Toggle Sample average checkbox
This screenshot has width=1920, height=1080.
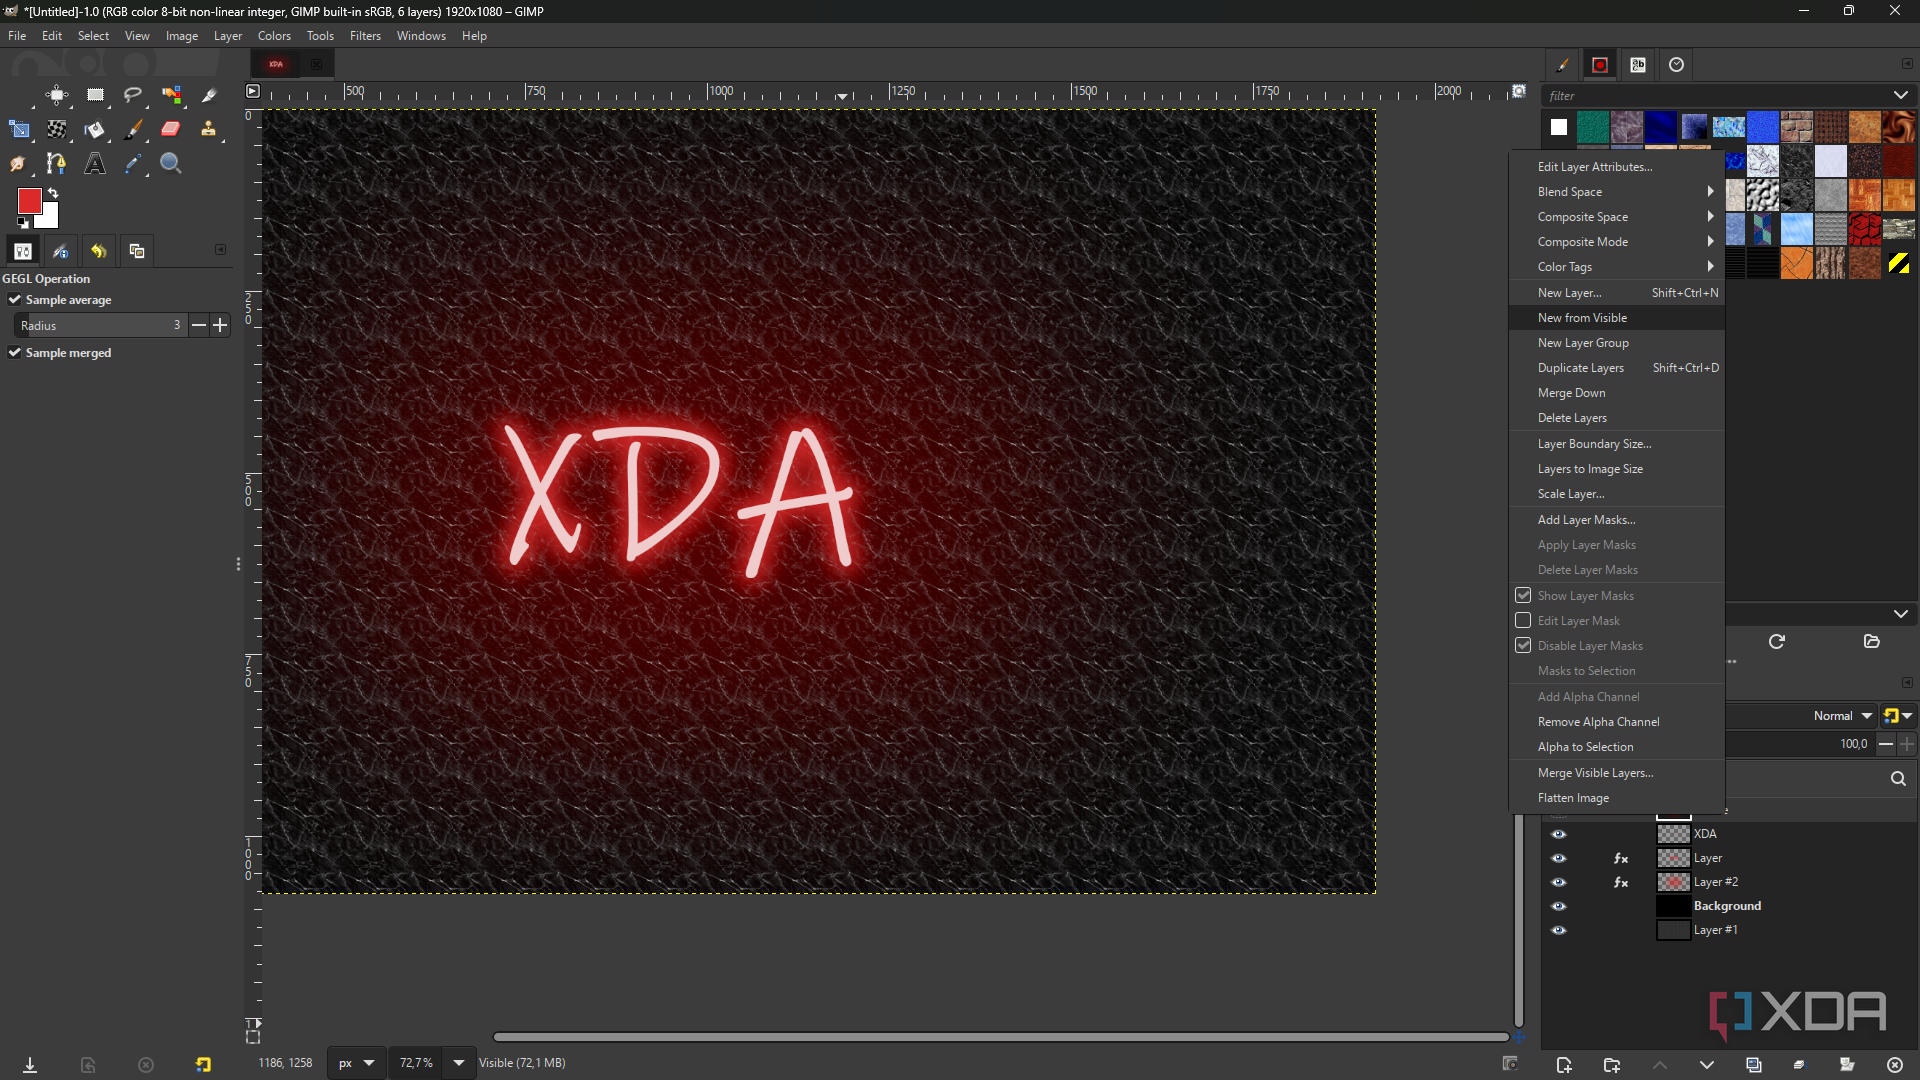pos(15,299)
